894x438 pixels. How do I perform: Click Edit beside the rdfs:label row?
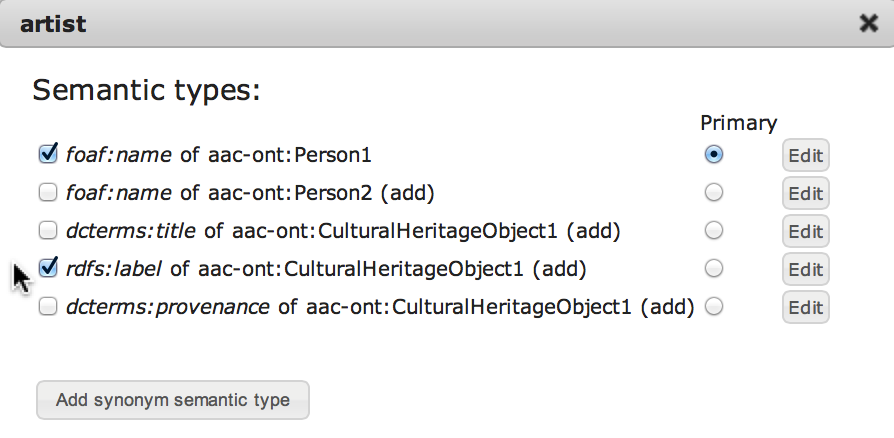(x=805, y=270)
